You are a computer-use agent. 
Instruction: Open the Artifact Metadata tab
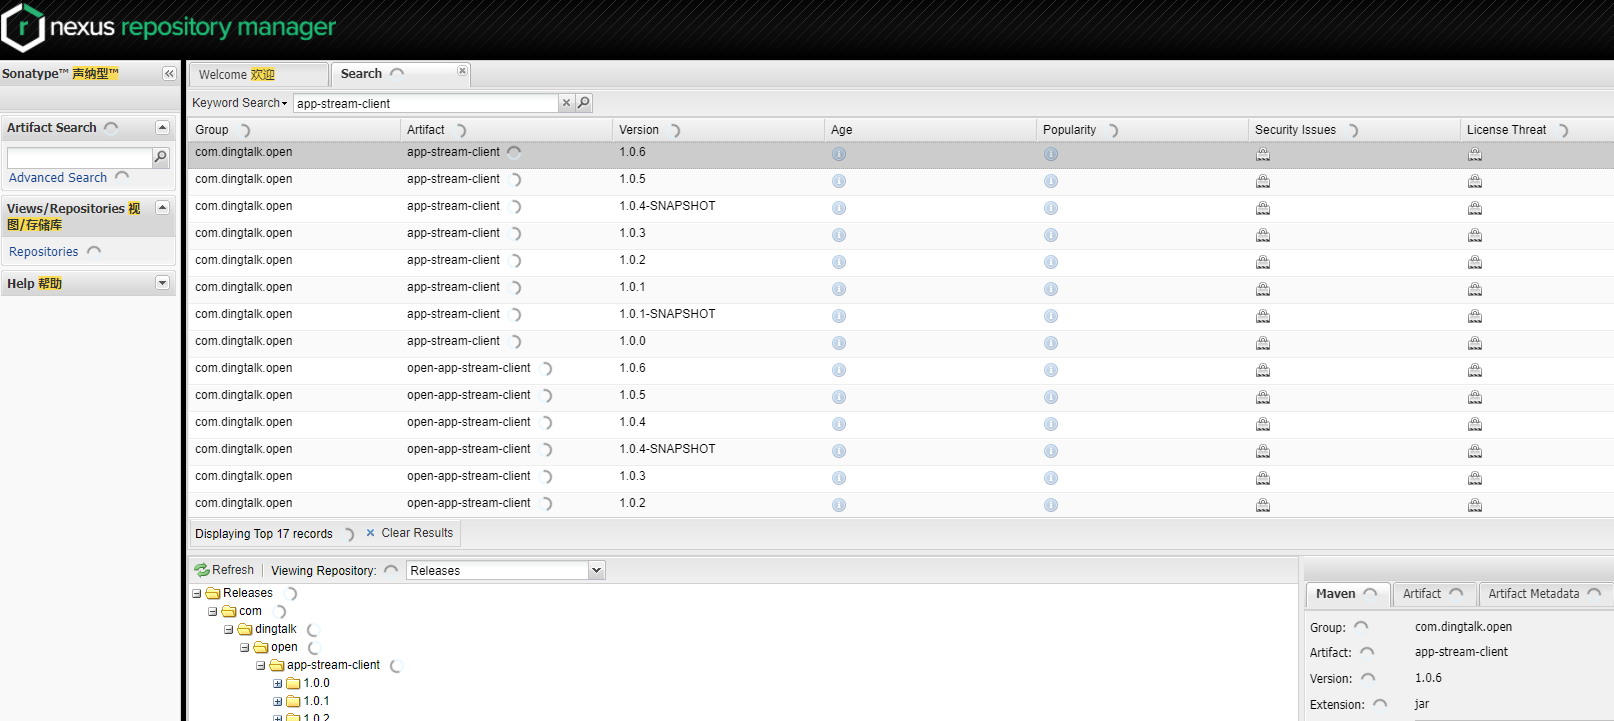pos(1545,594)
